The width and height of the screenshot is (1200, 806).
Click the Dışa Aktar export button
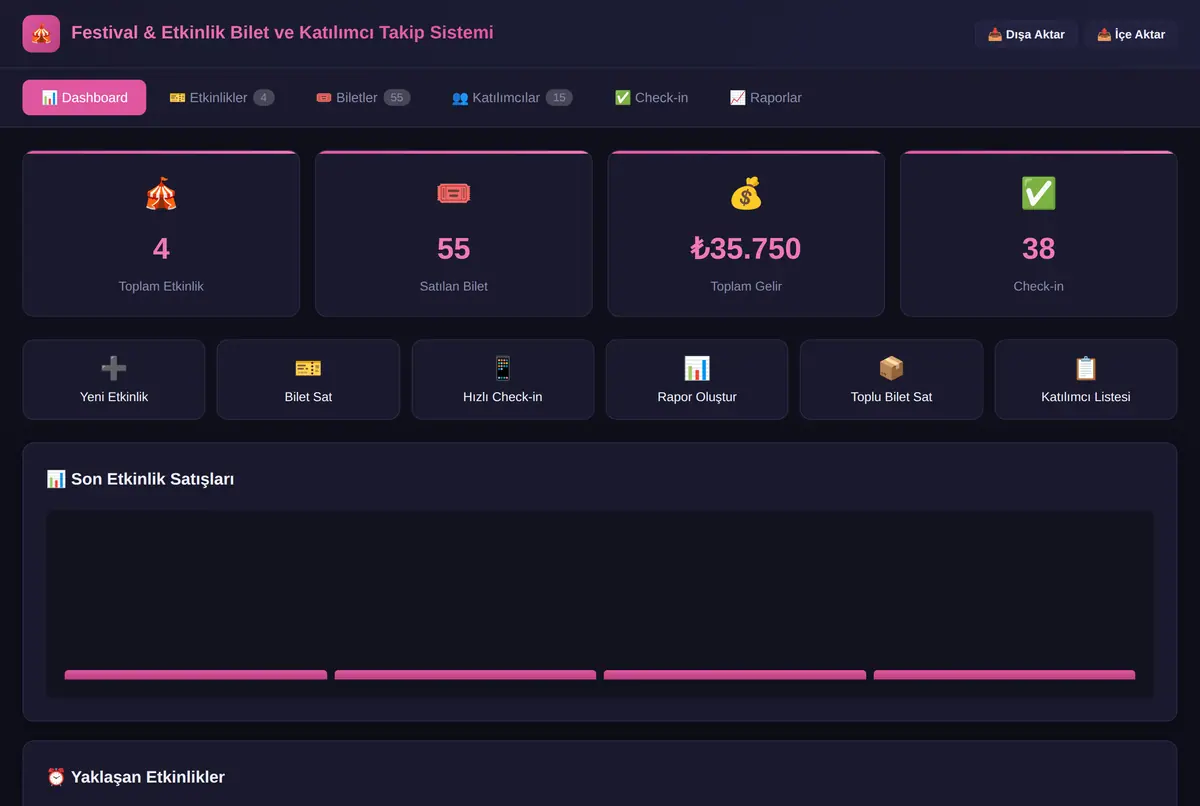(1026, 34)
